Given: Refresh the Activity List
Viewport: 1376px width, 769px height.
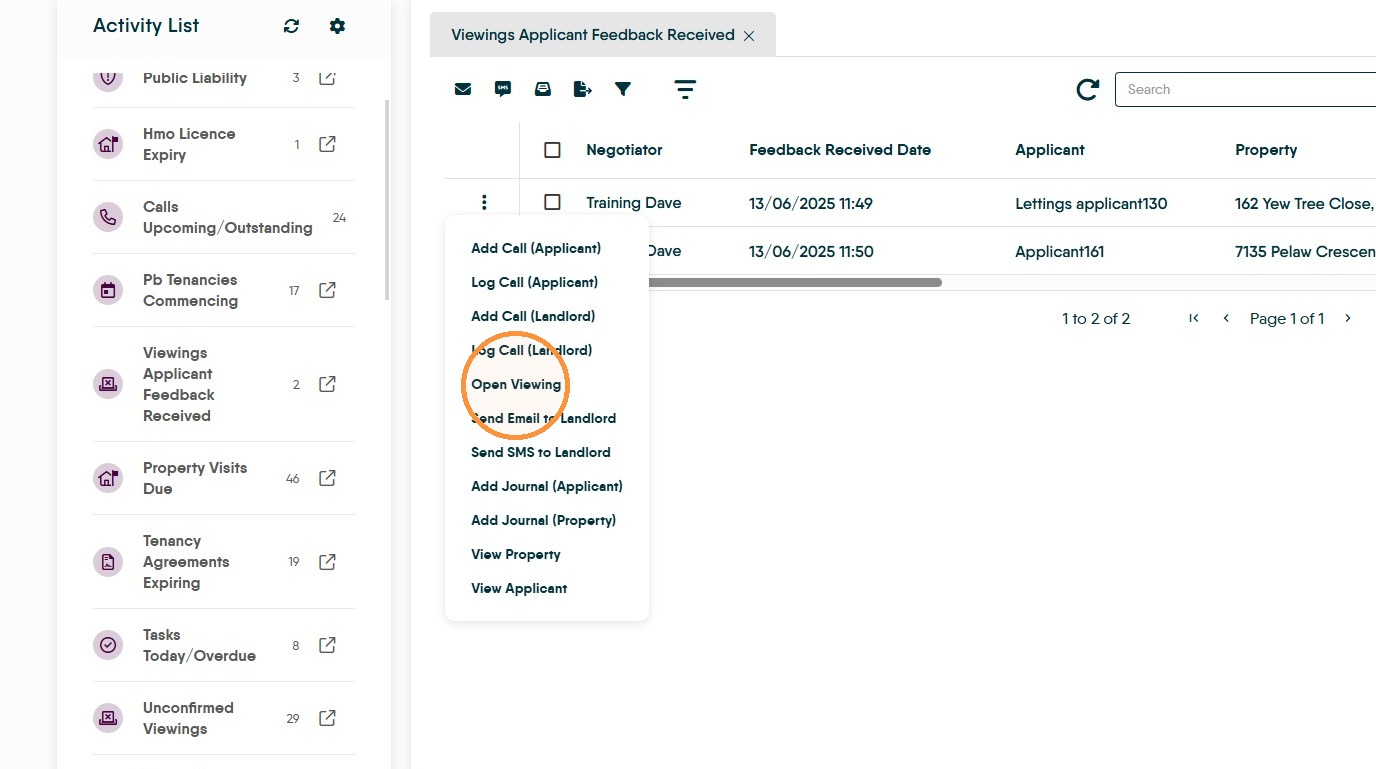Looking at the screenshot, I should (x=291, y=26).
